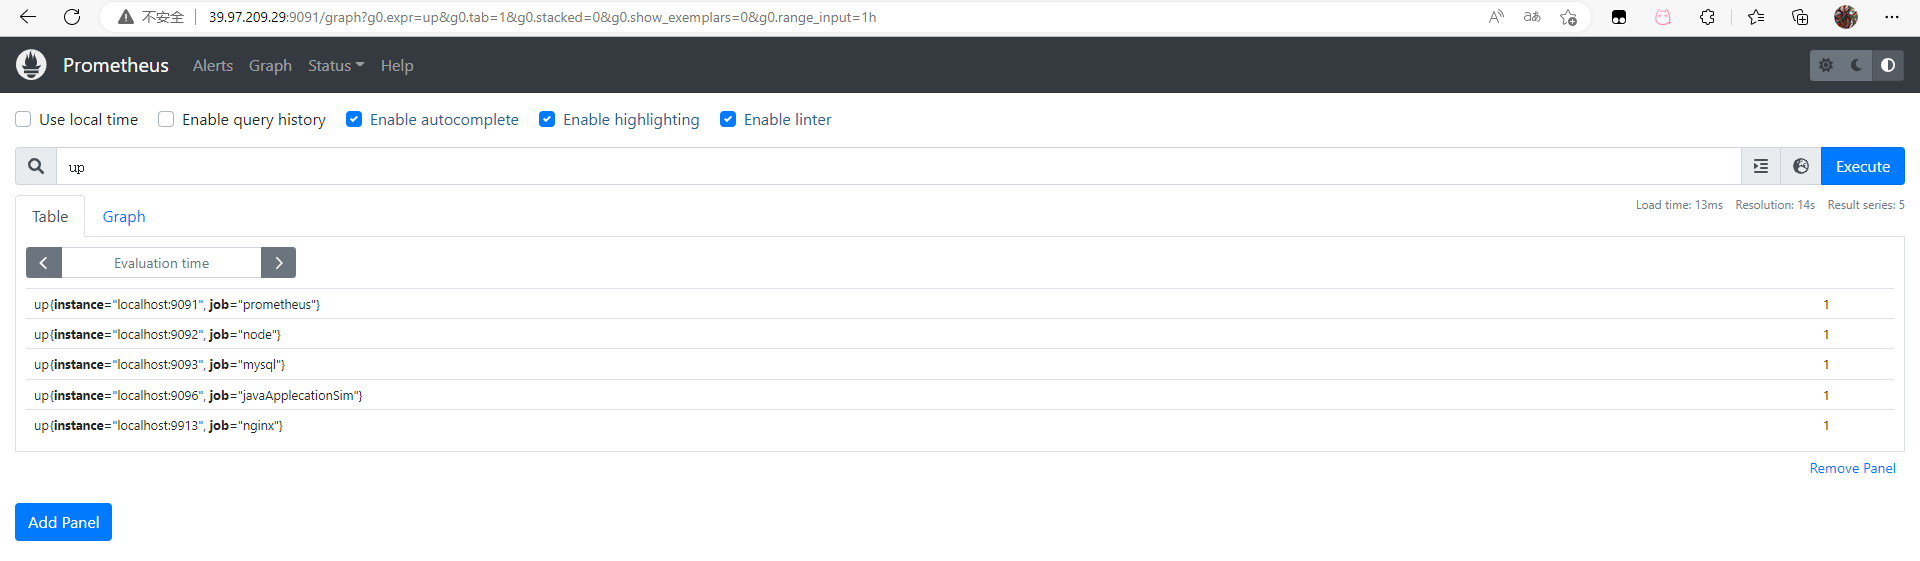
Task: Switch to the Table tab
Action: click(50, 216)
